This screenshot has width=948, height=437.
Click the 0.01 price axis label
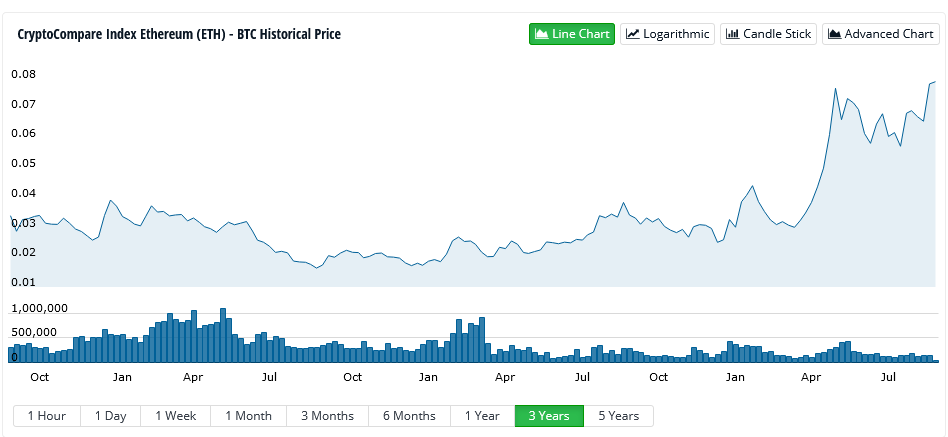tap(23, 282)
